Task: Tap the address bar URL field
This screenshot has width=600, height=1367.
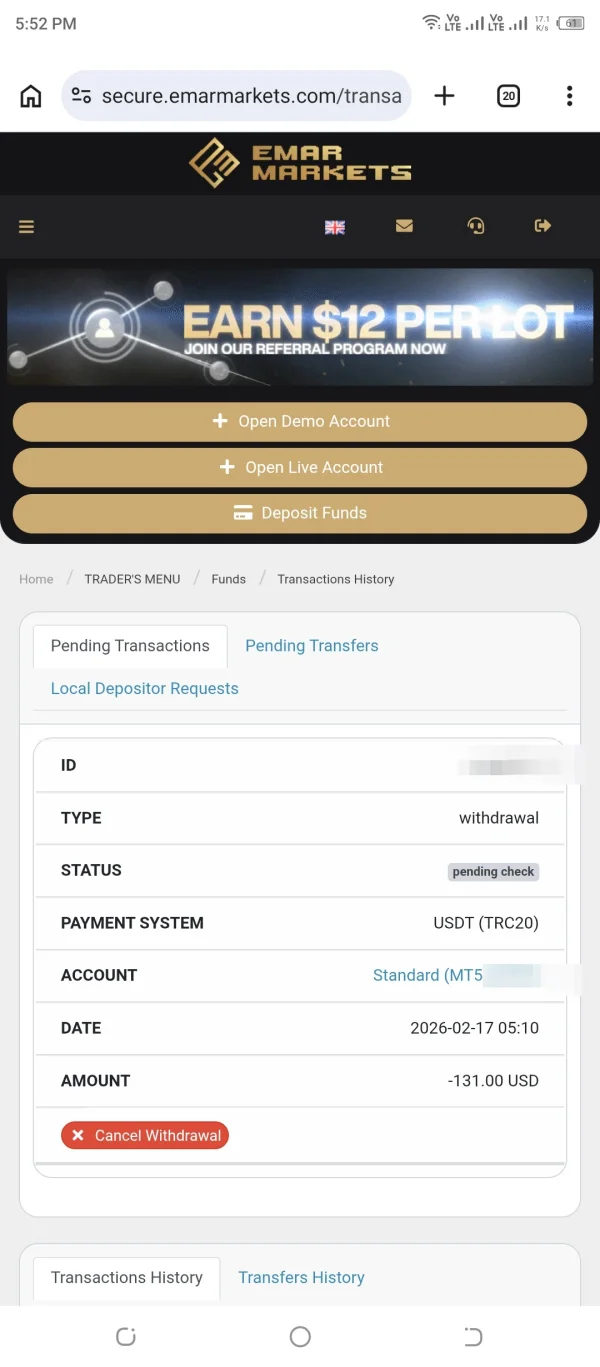Action: click(x=250, y=96)
